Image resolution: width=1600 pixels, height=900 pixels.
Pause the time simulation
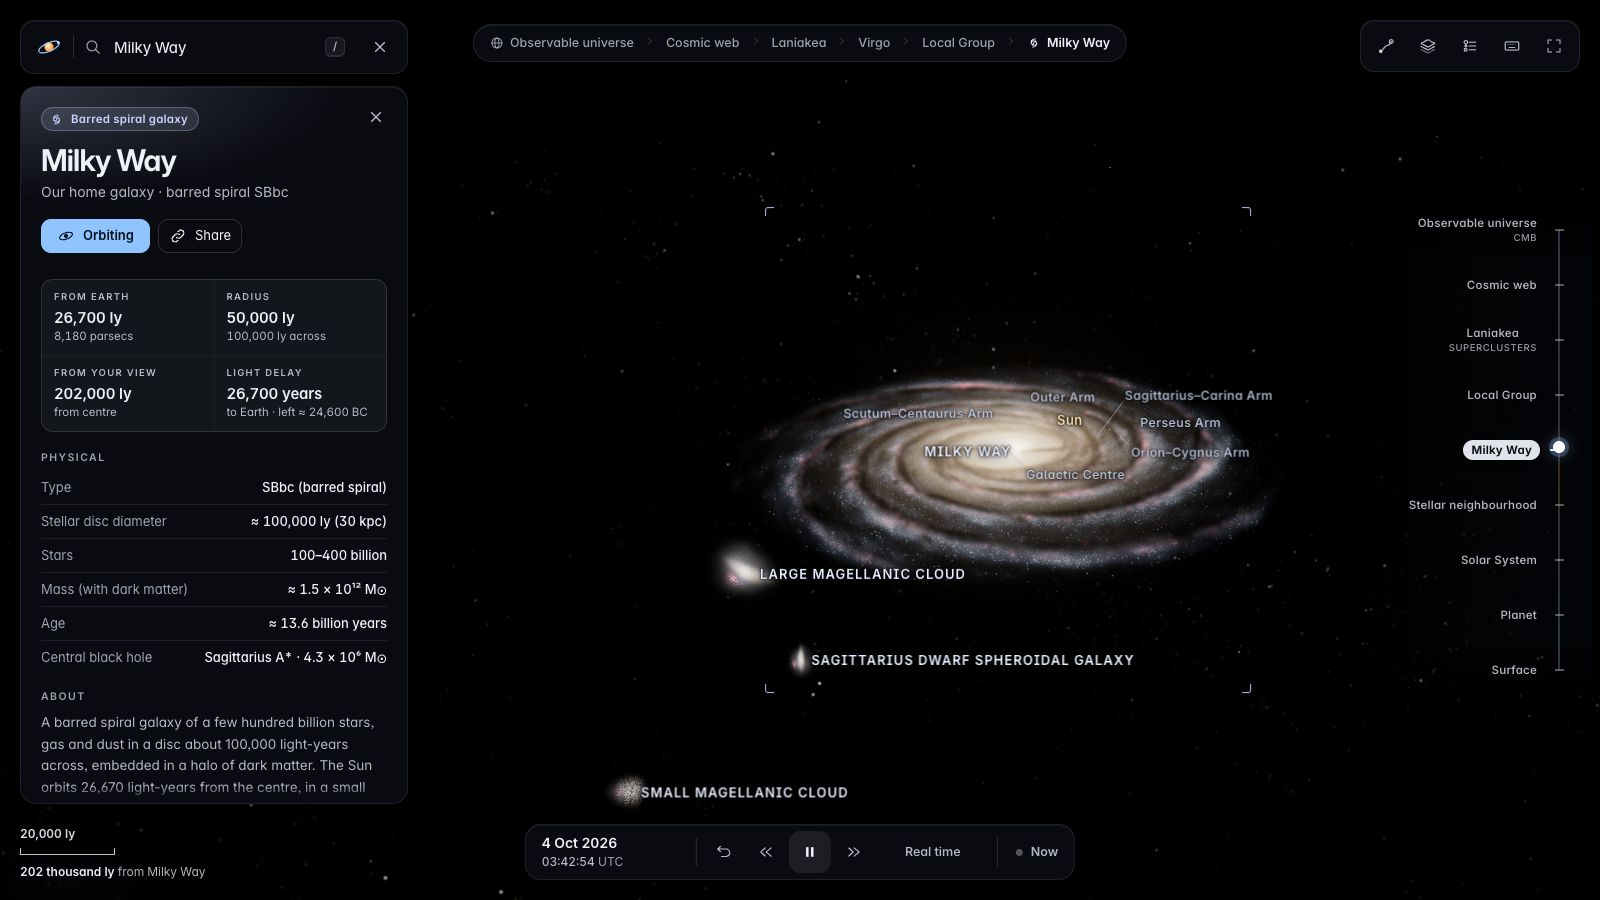810,852
